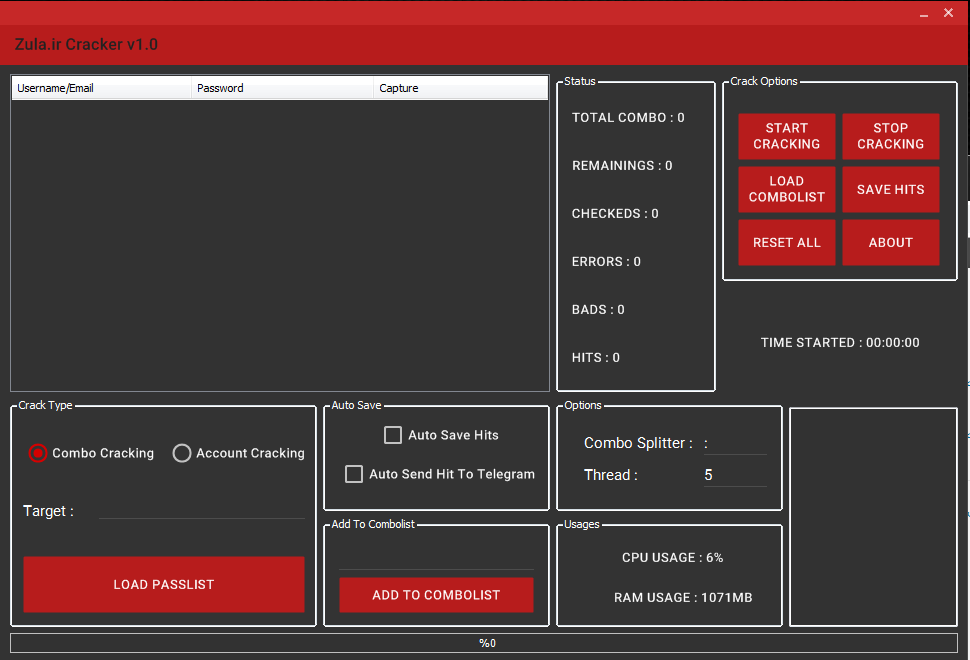Sort by the Password column header
Image resolution: width=970 pixels, height=660 pixels.
tap(282, 88)
